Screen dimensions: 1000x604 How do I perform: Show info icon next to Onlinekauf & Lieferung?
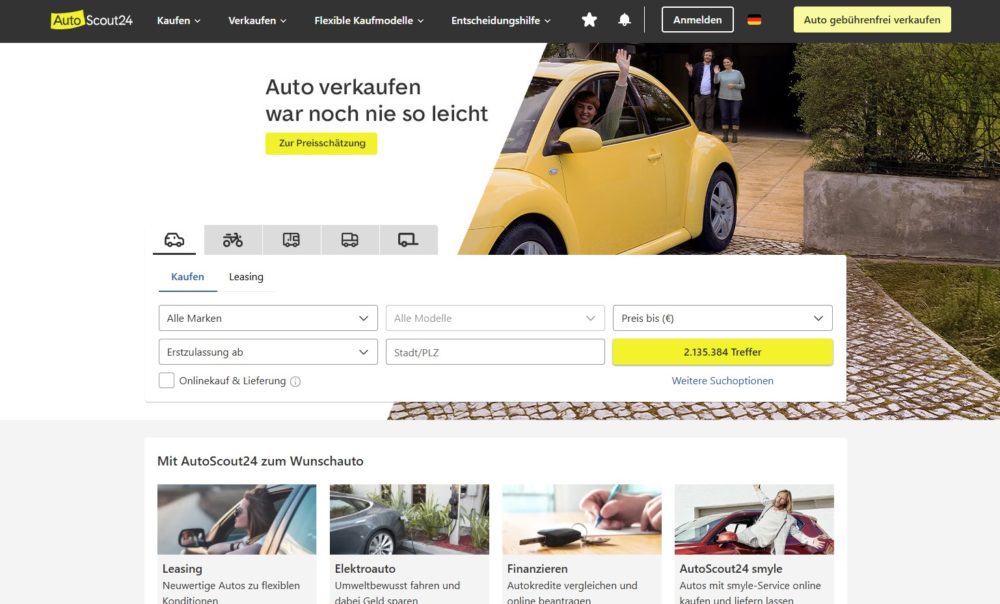pyautogui.click(x=295, y=381)
